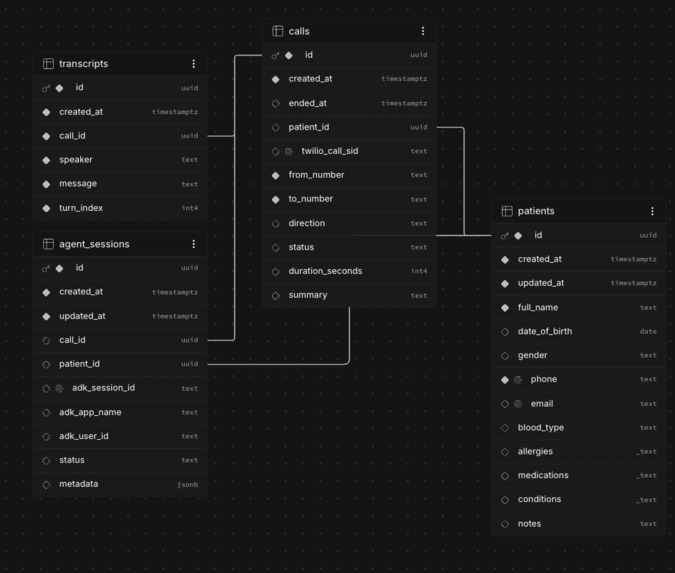Click the hollow diamond beside summary
The image size is (675, 573).
276,296
